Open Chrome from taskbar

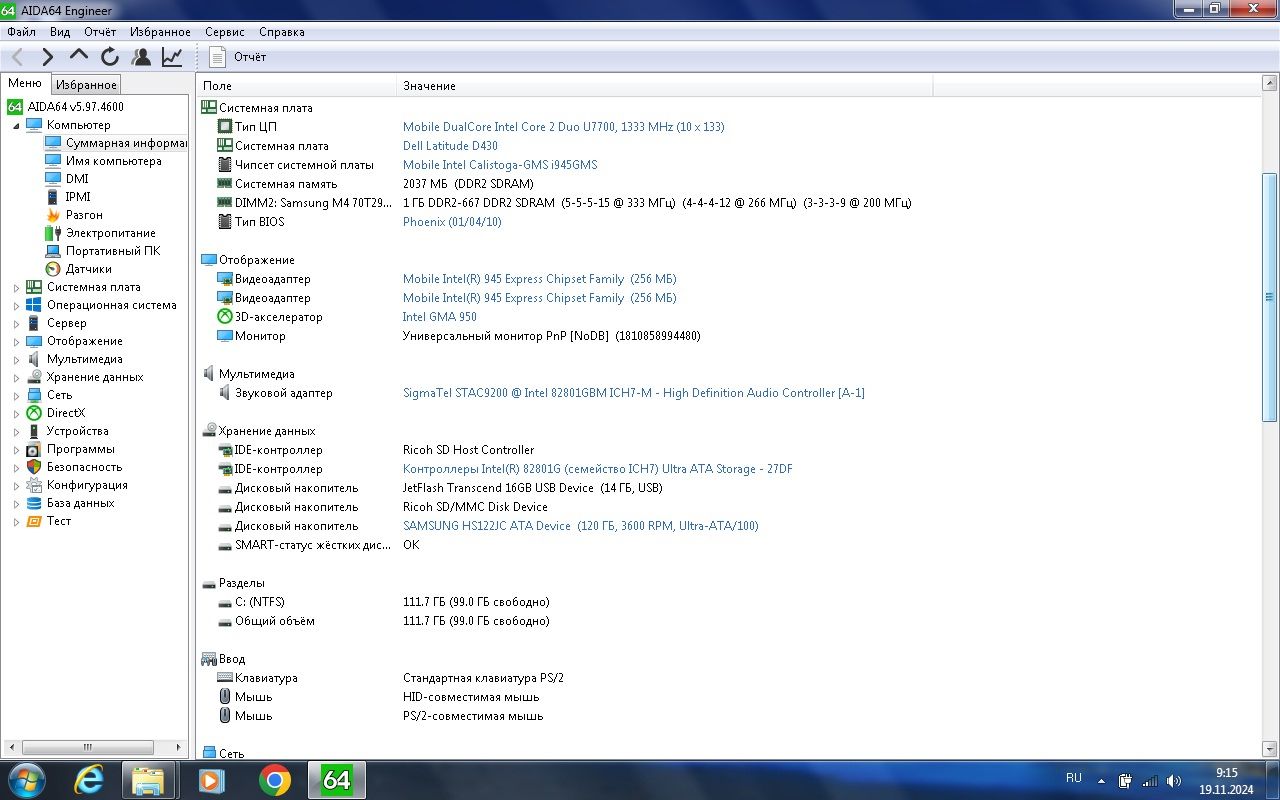275,780
